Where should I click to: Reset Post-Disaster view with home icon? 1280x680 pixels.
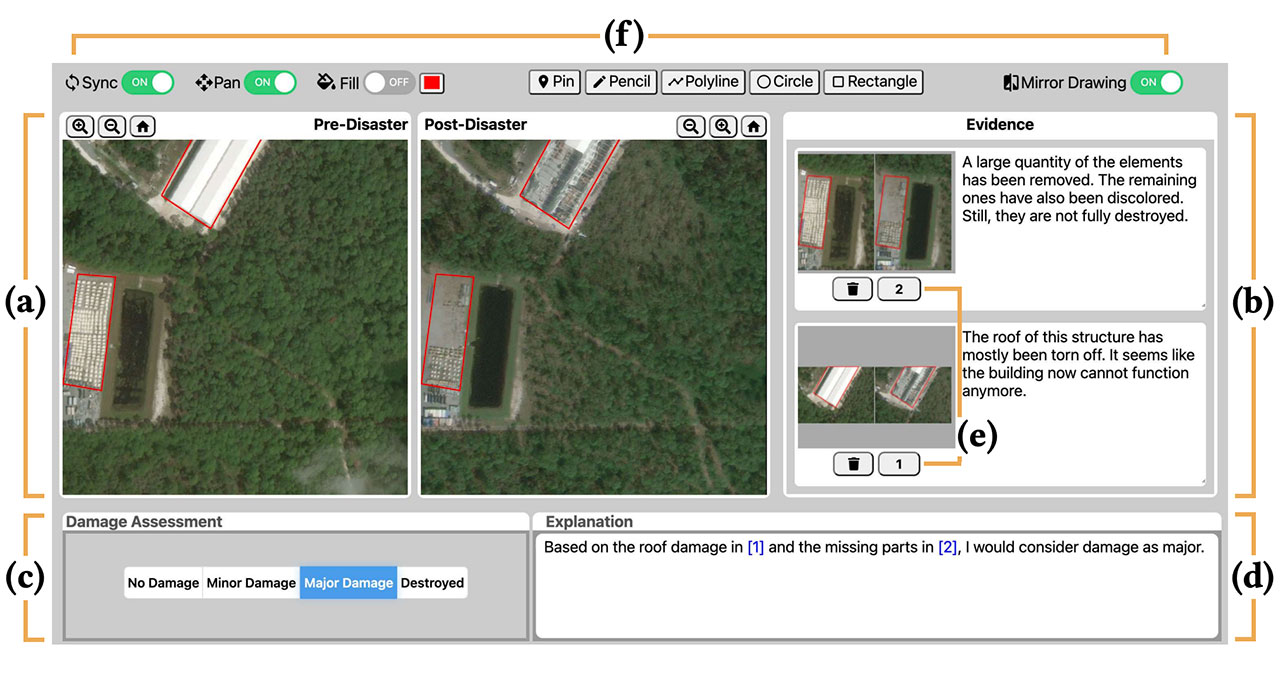pyautogui.click(x=754, y=126)
